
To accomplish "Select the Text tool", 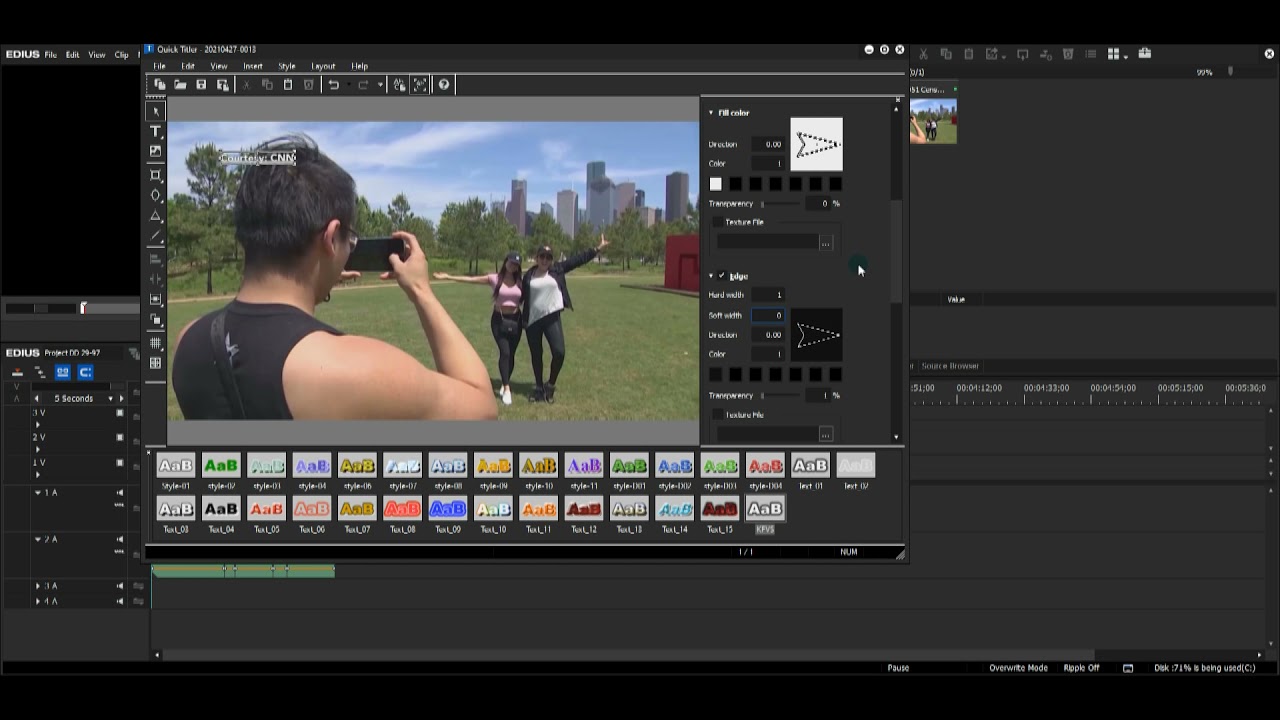I will [x=156, y=132].
